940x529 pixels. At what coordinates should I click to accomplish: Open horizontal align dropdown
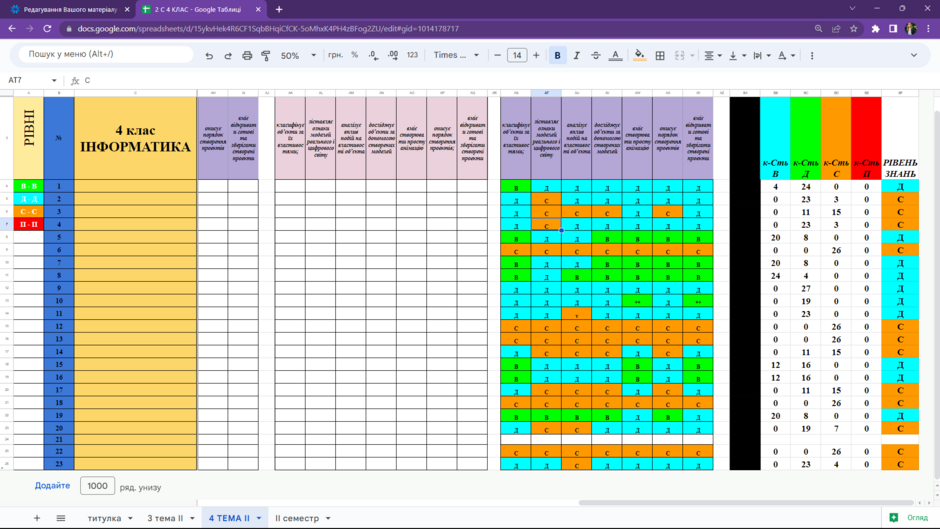tap(713, 55)
